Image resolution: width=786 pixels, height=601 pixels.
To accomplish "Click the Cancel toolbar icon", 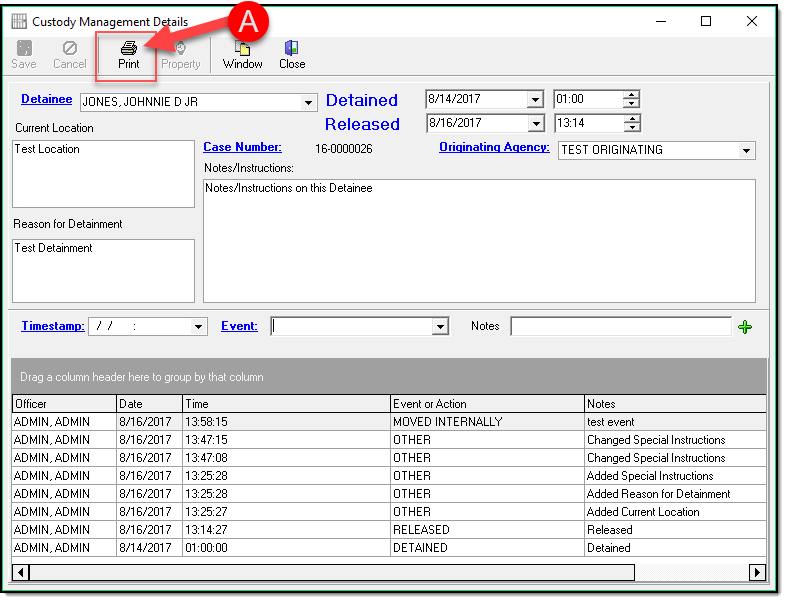I will pyautogui.click(x=70, y=48).
